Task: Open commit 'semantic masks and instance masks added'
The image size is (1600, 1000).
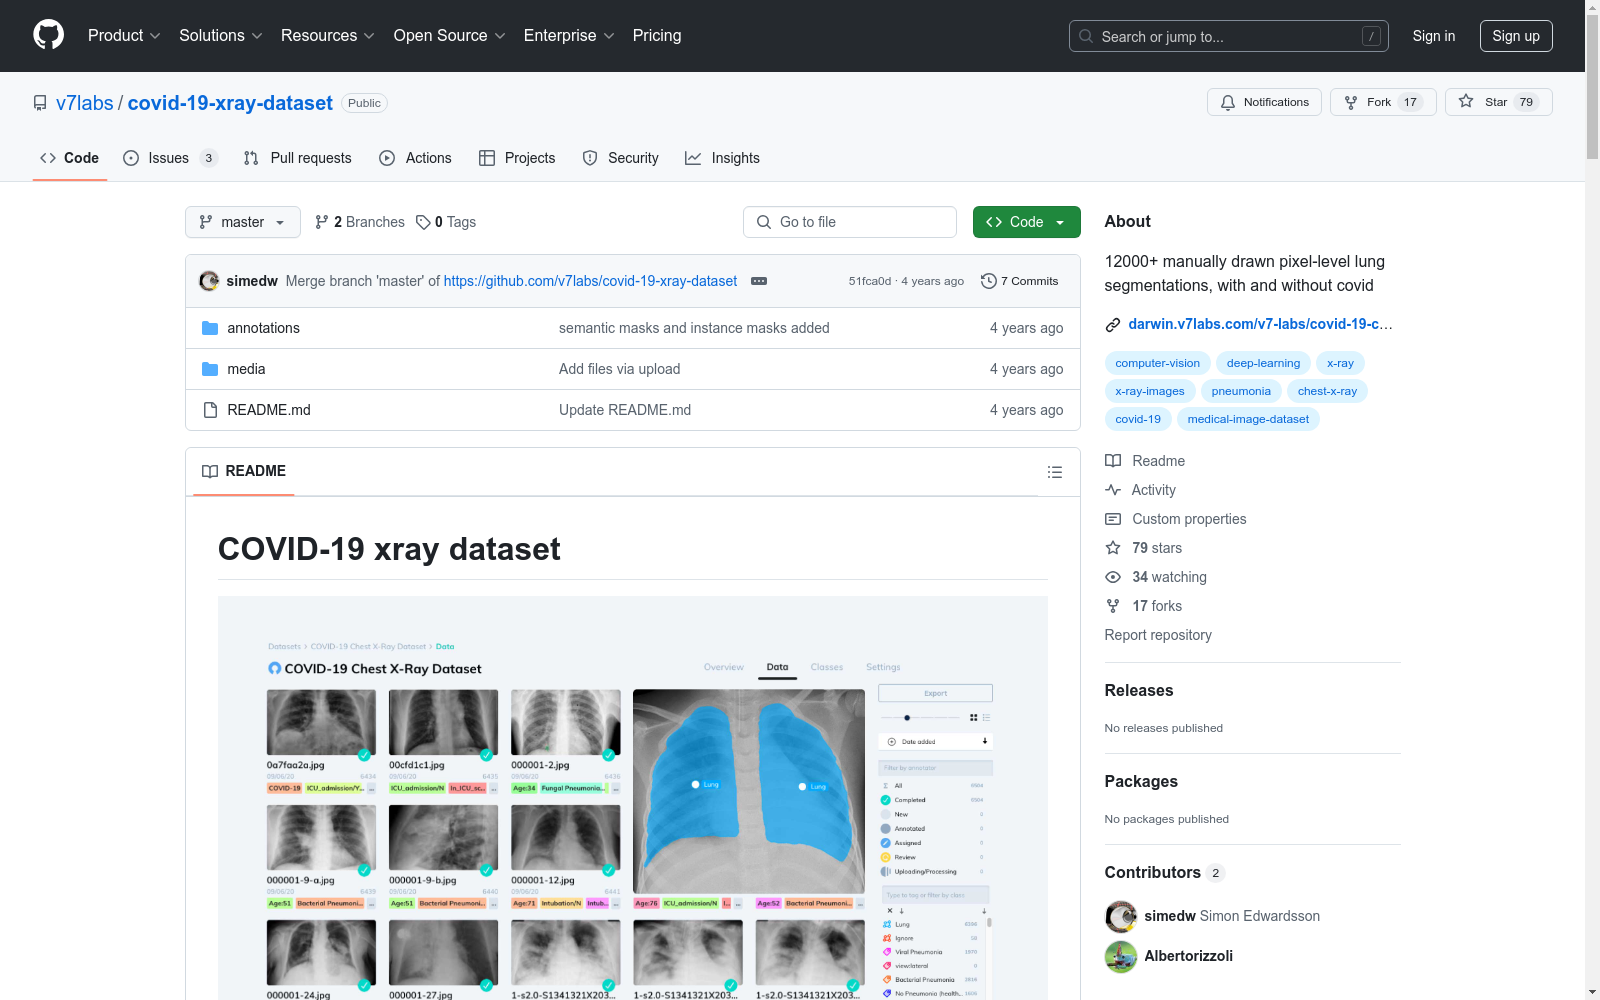Action: 694,328
